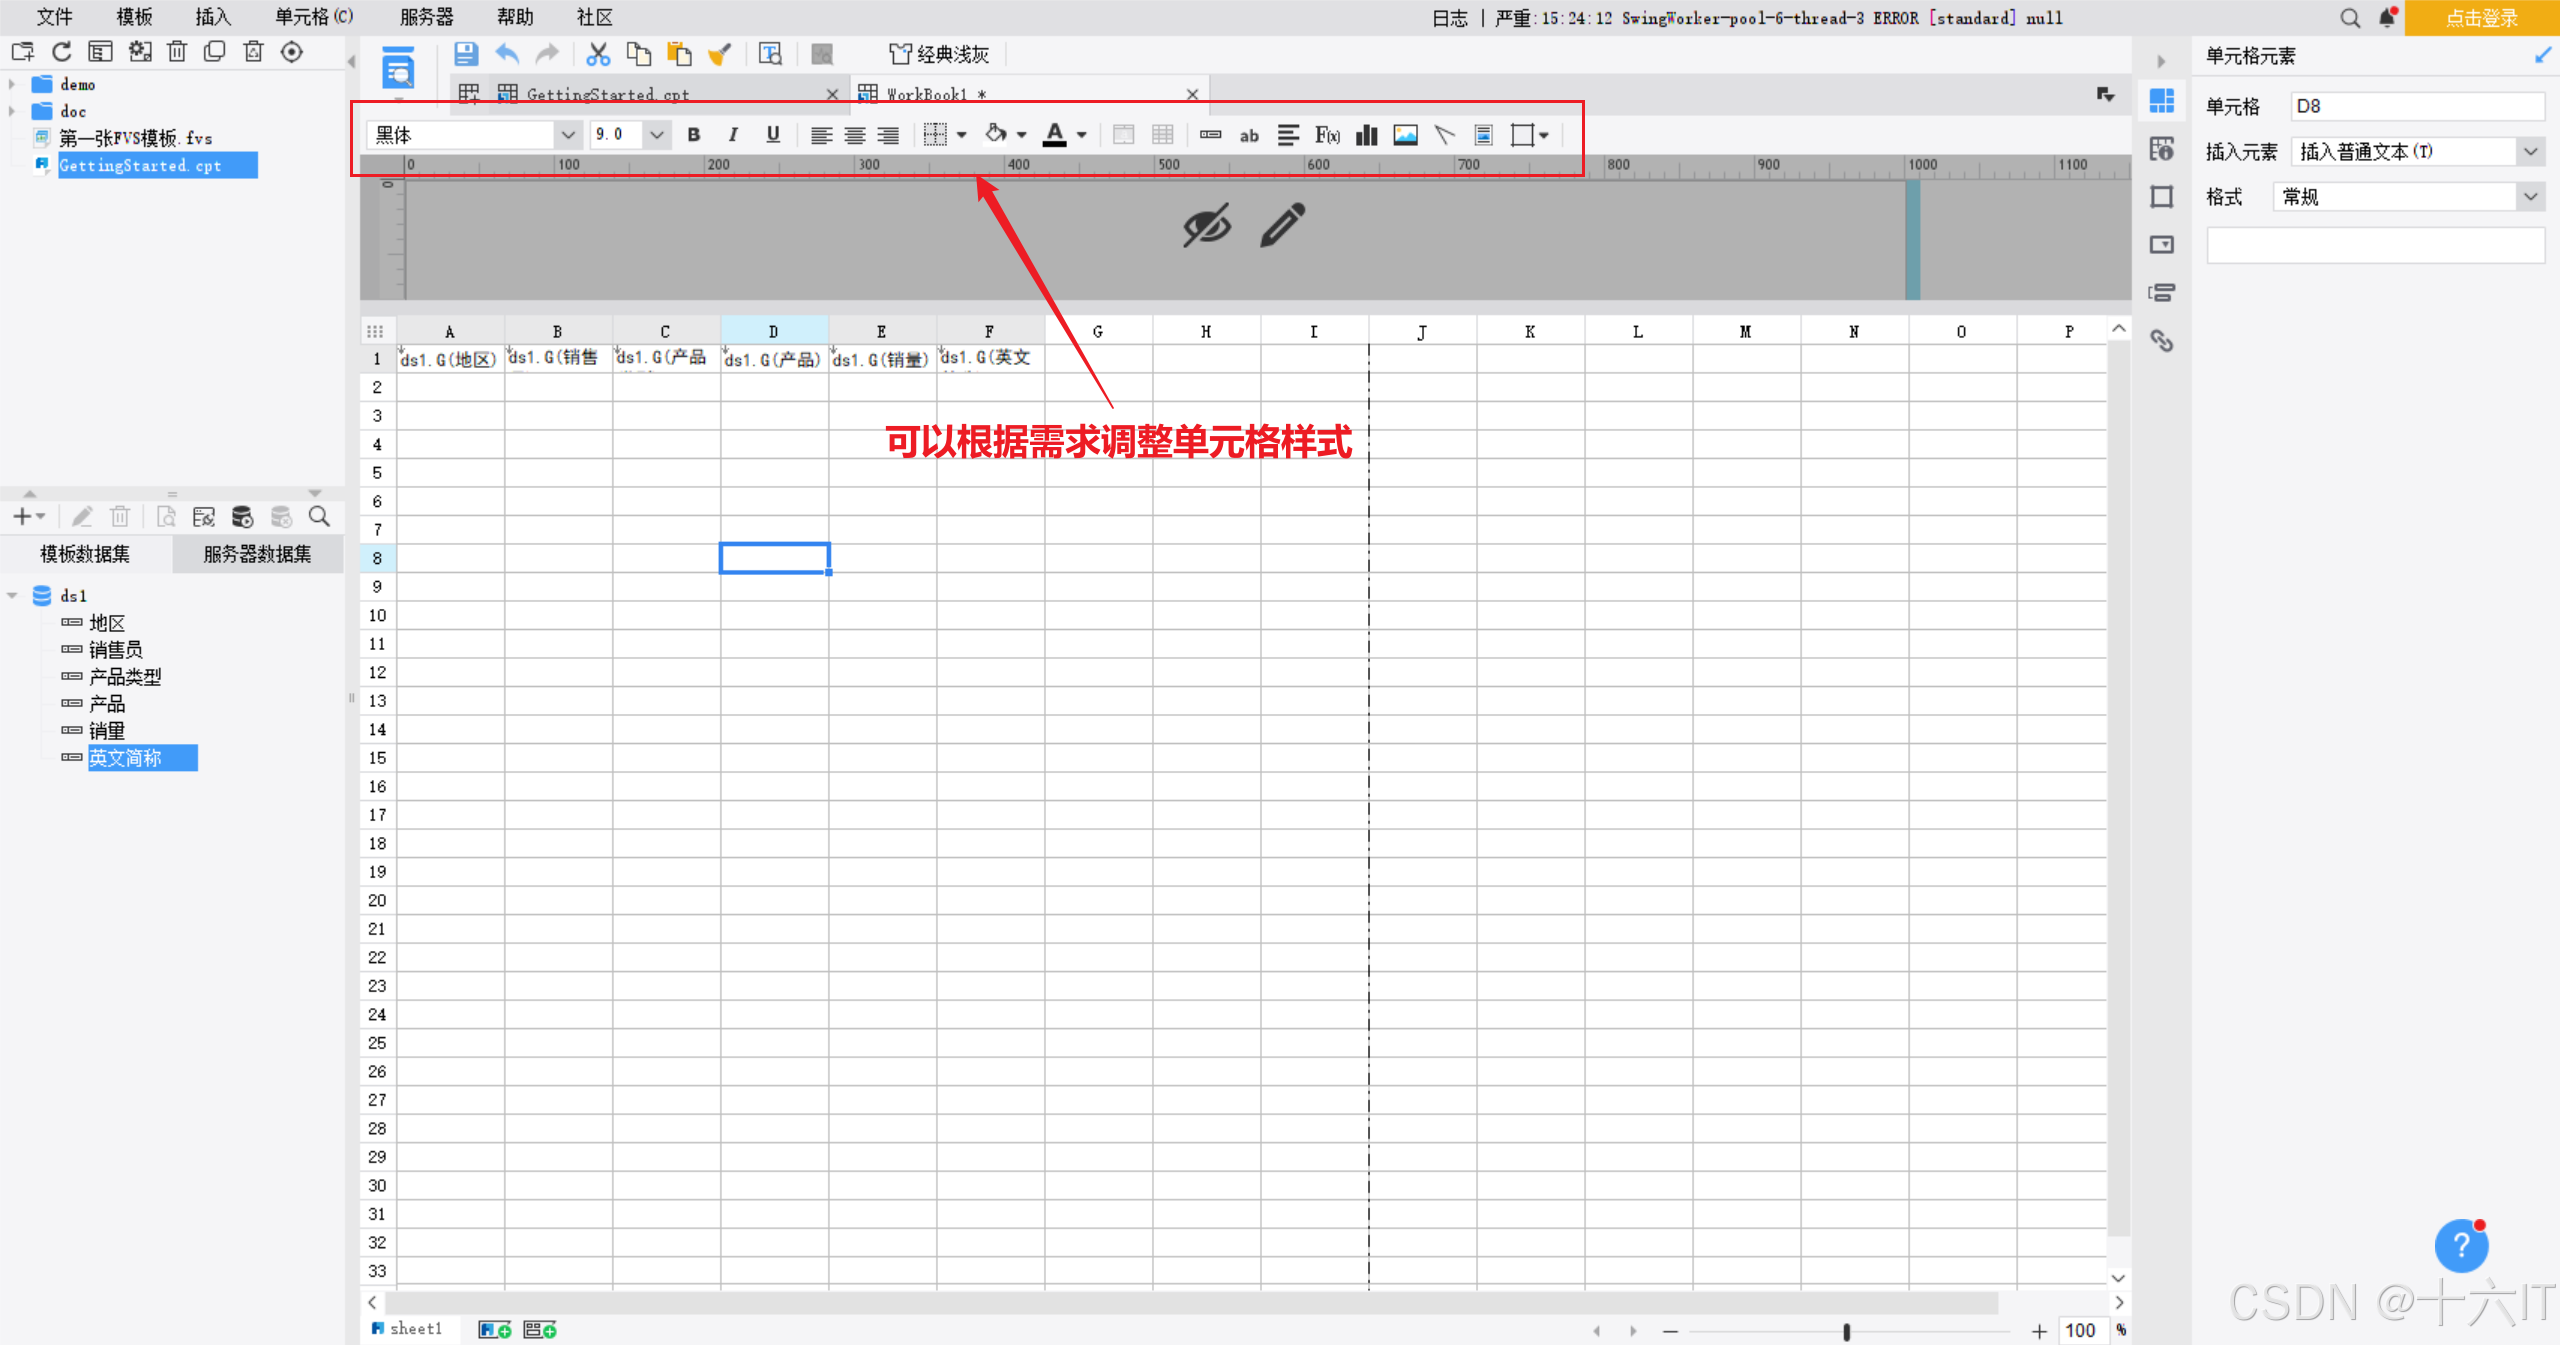
Task: Switch to 服务器数据集 tab
Action: click(257, 554)
